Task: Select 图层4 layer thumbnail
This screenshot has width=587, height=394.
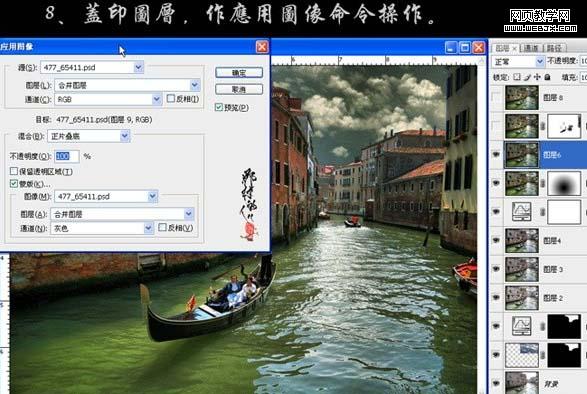Action: tap(521, 240)
